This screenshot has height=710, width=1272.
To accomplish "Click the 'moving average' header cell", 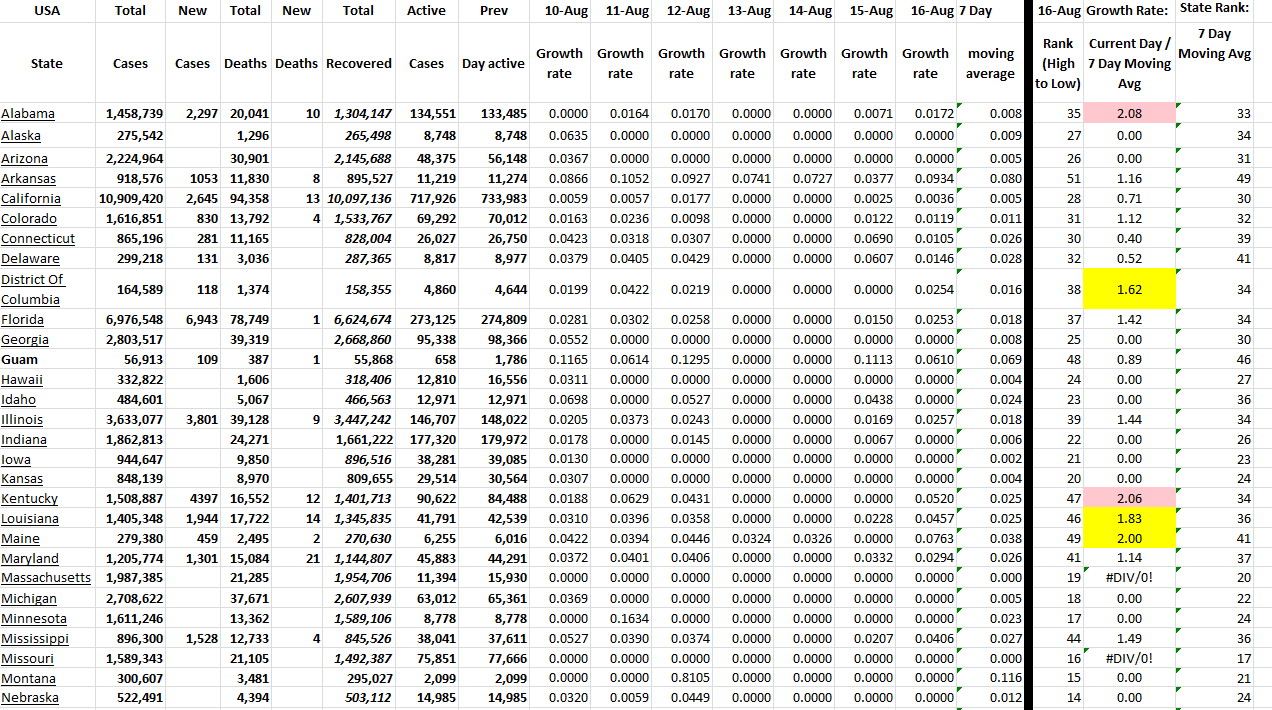I will point(990,63).
